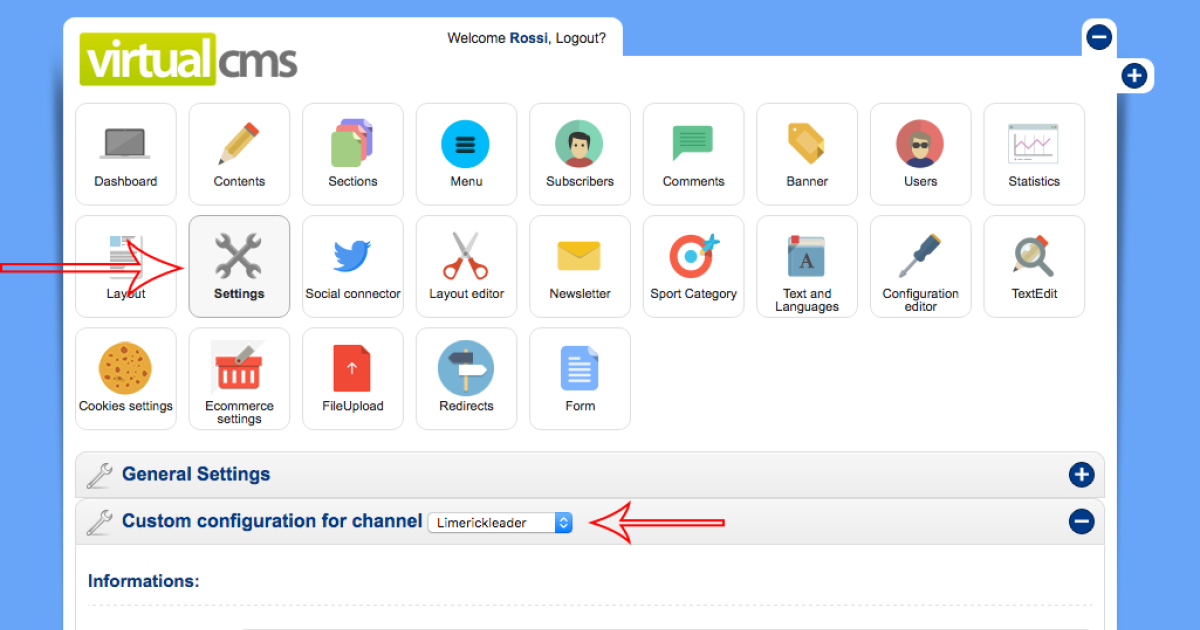
Task: Click the top-right plus expand button
Action: (1133, 75)
